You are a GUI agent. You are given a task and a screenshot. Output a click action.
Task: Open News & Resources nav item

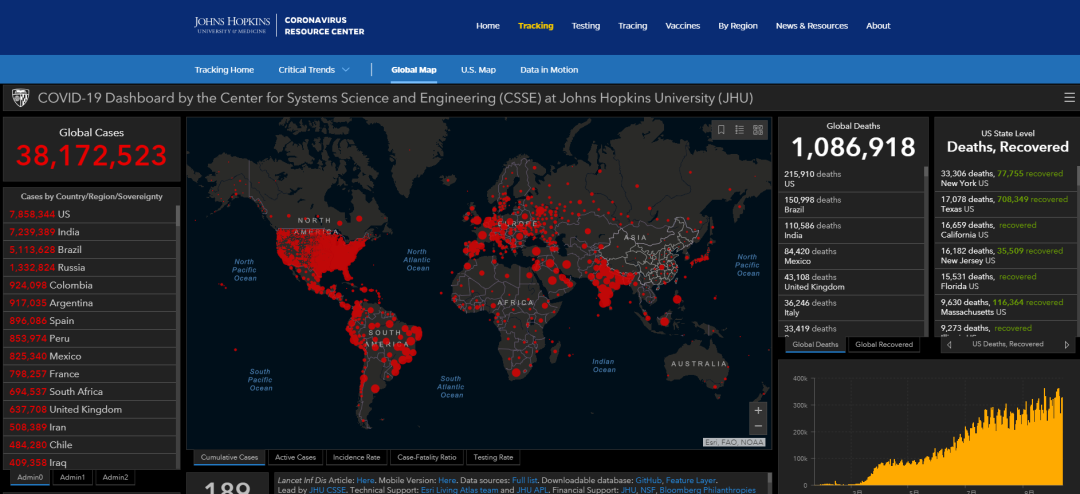(x=811, y=25)
